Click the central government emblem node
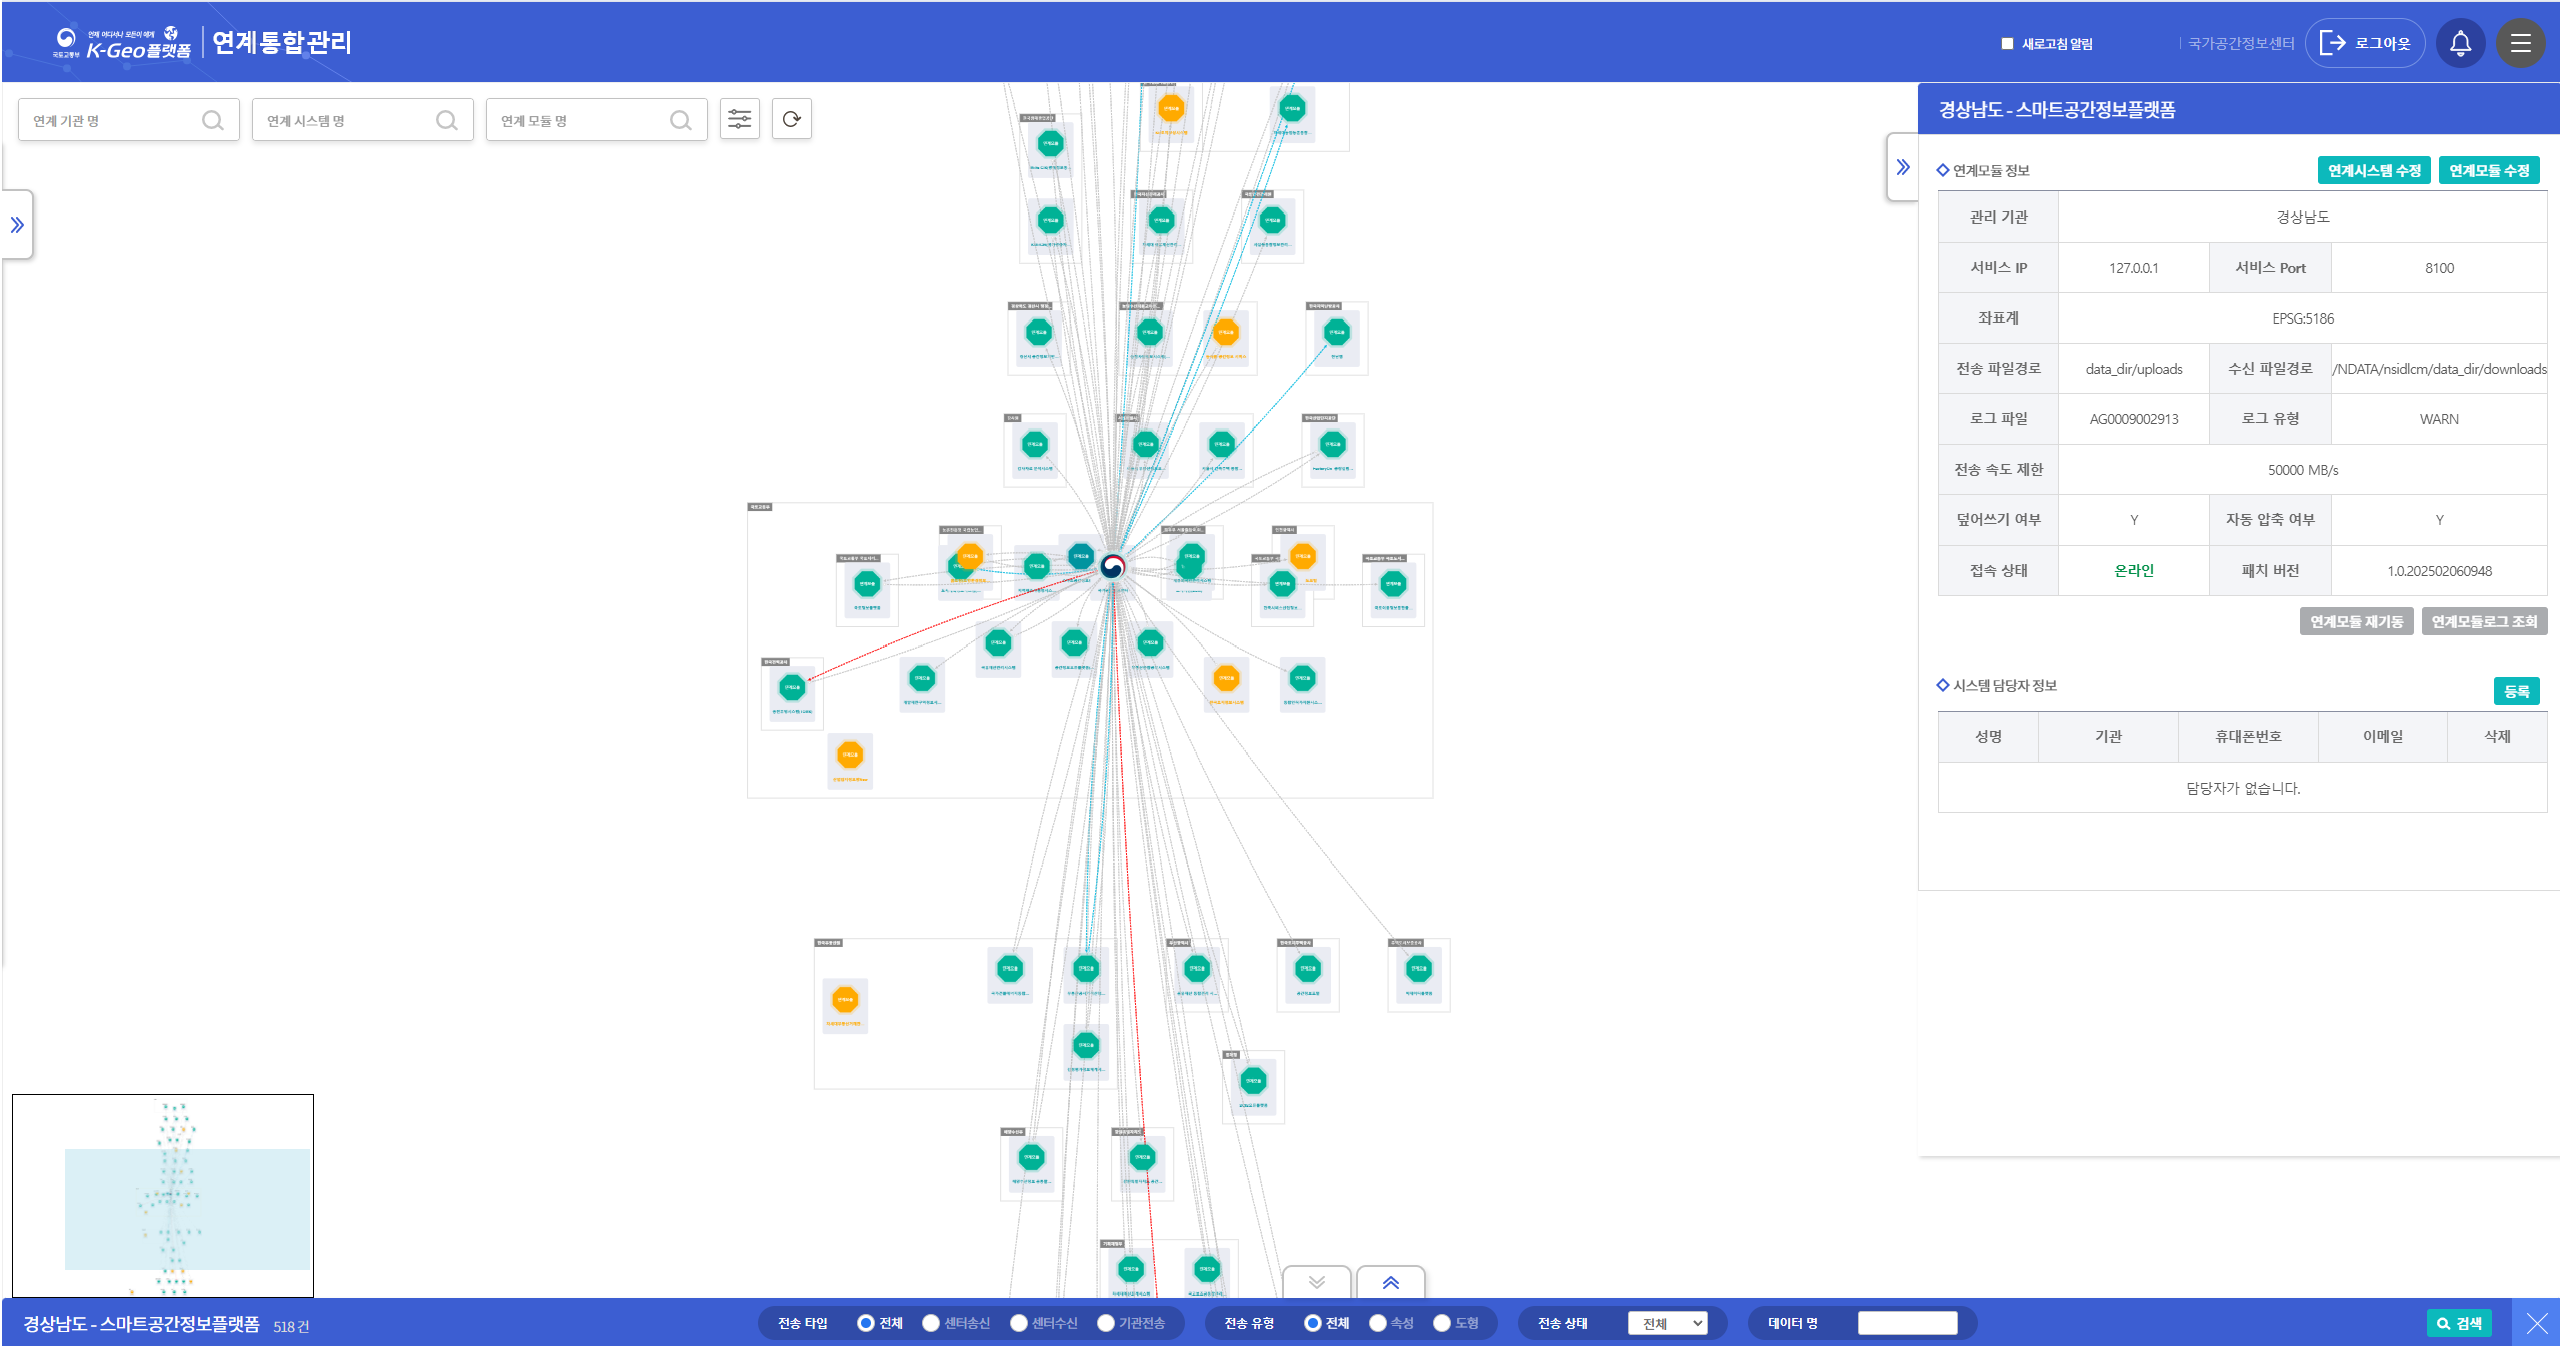The width and height of the screenshot is (2560, 1346). (1112, 567)
